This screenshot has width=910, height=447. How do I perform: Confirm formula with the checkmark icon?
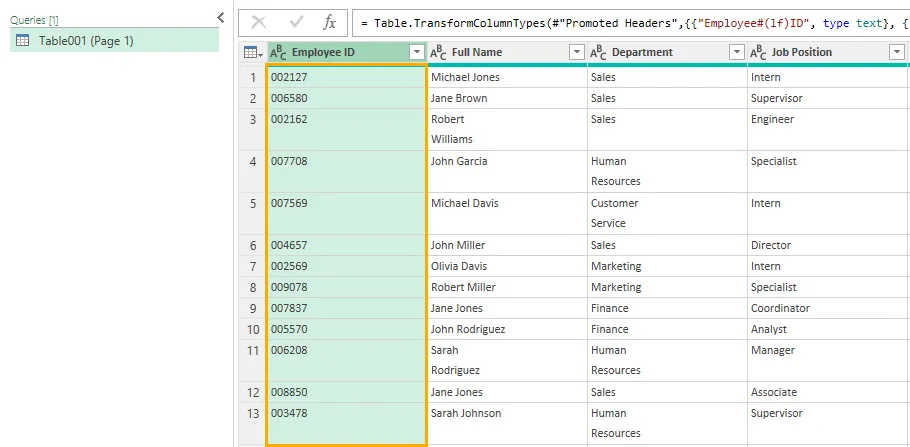[x=297, y=23]
